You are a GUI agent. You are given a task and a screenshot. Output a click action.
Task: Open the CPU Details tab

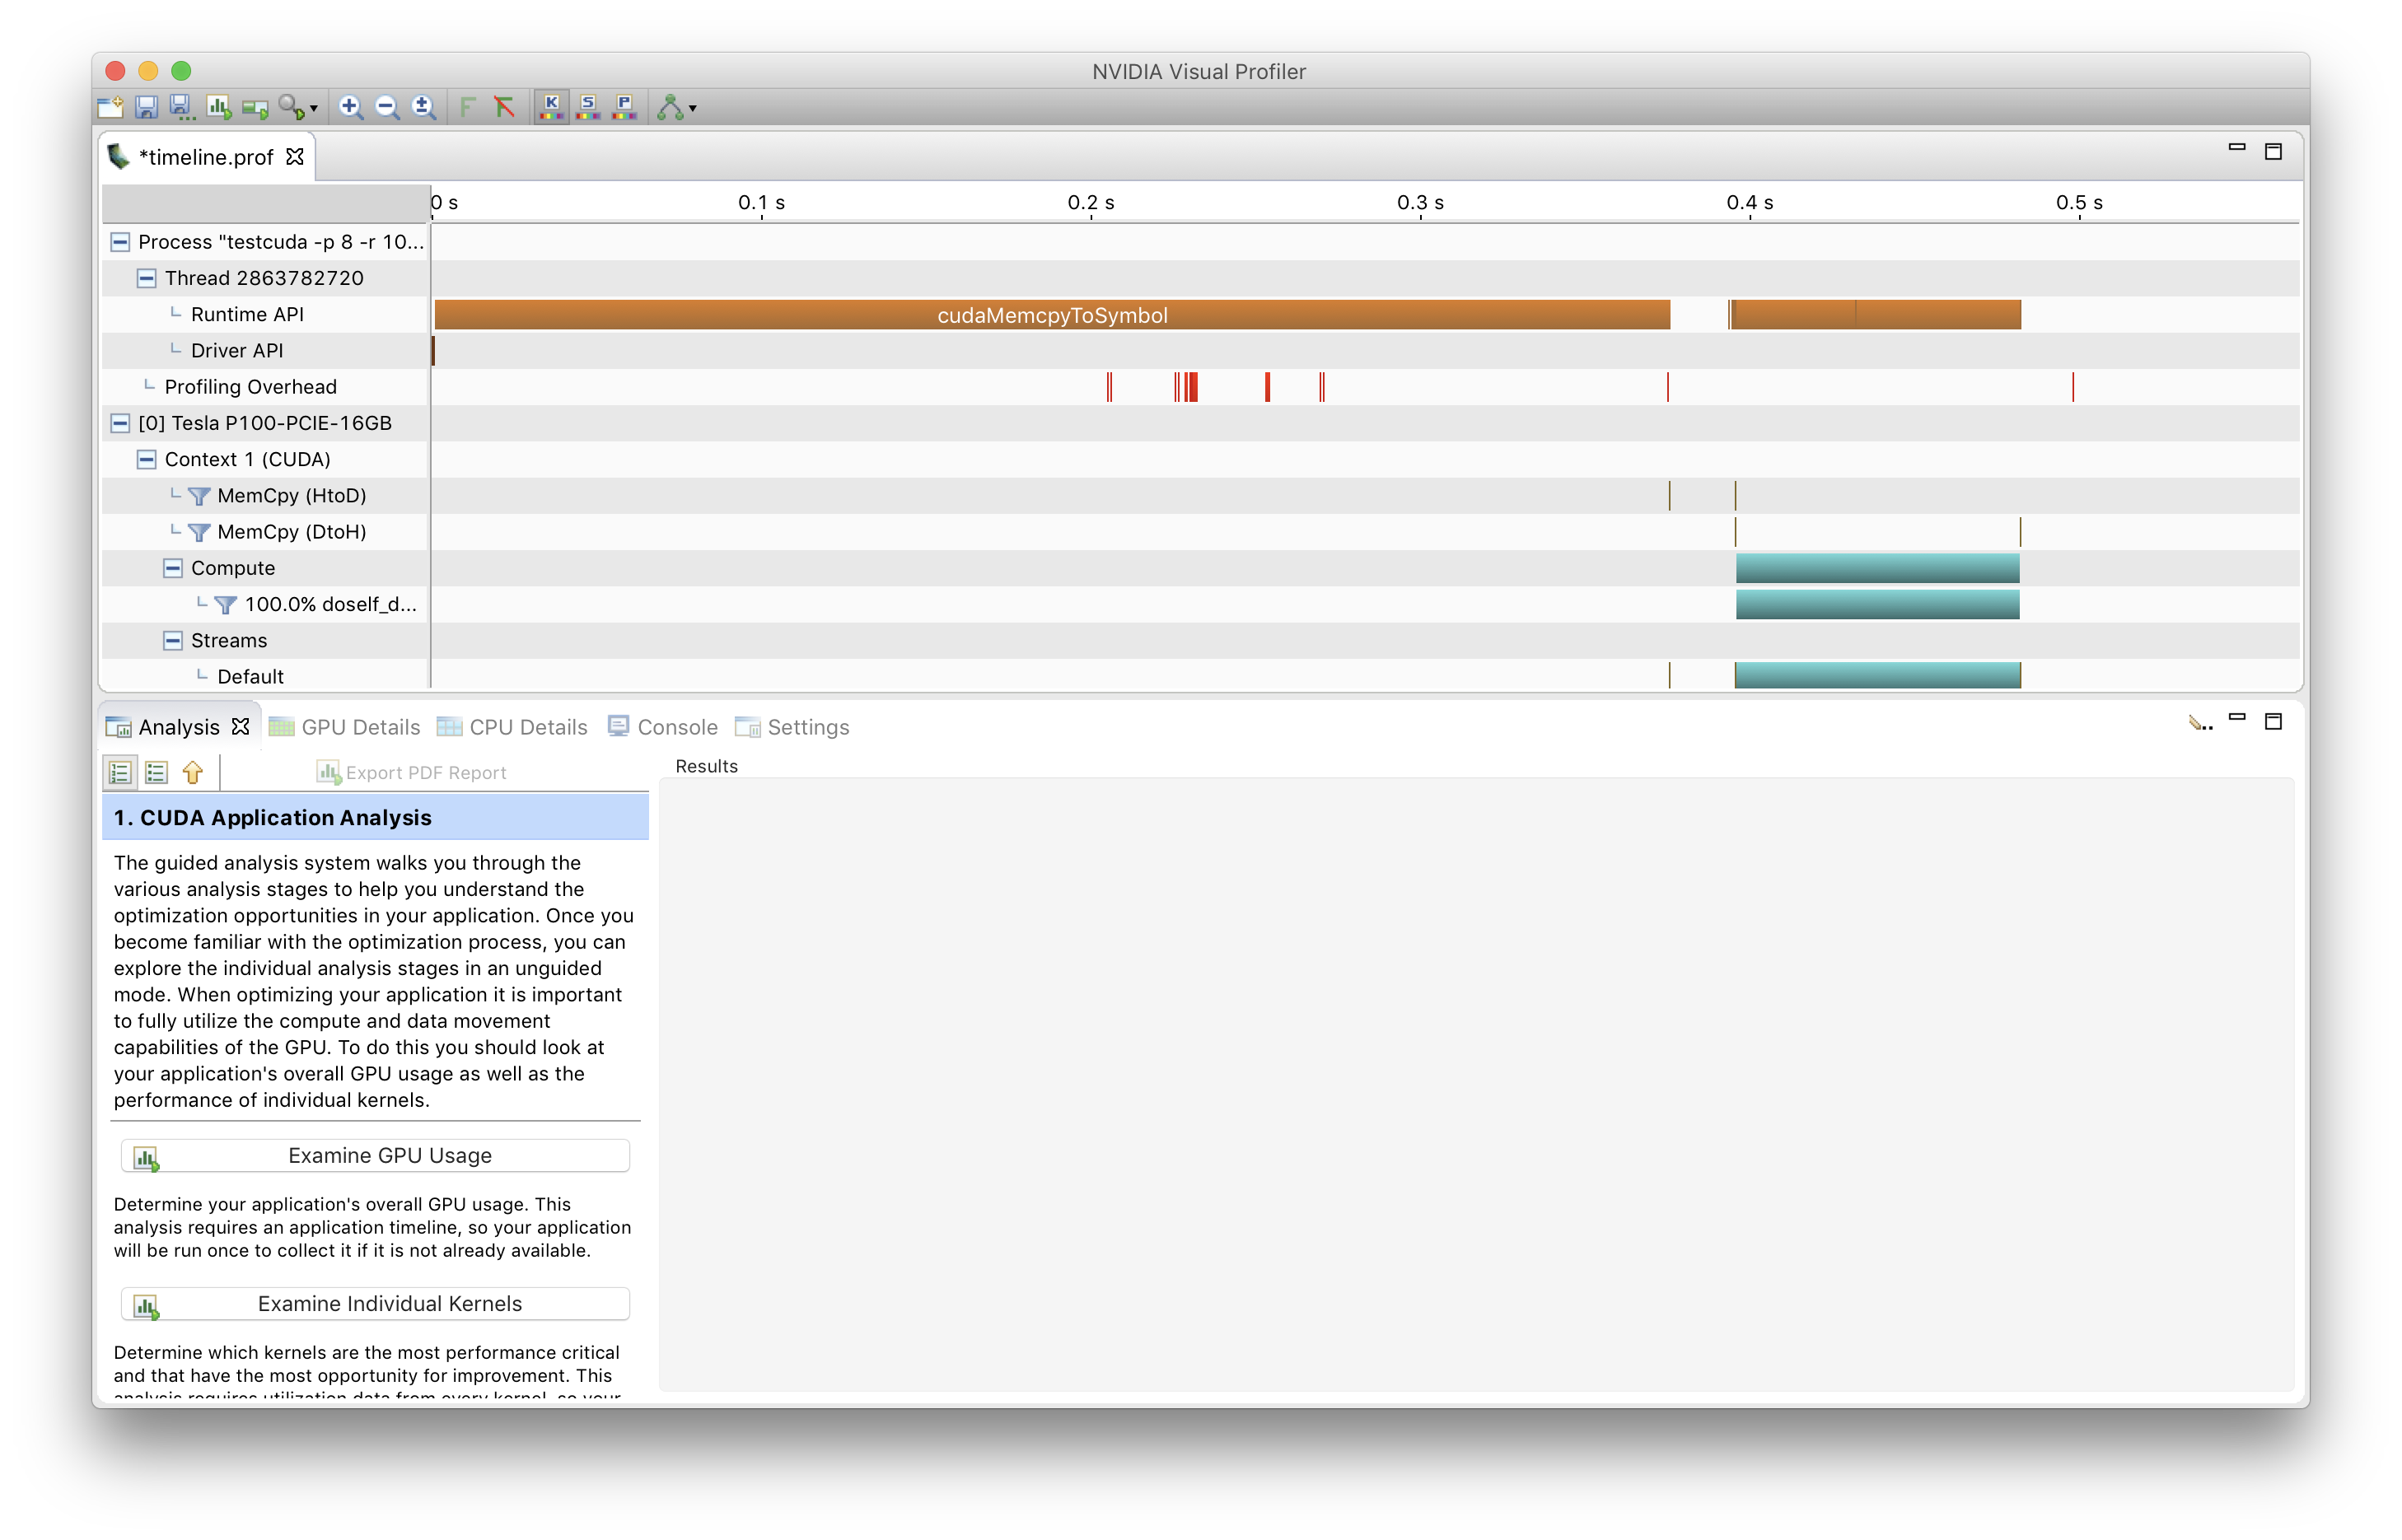tap(513, 727)
